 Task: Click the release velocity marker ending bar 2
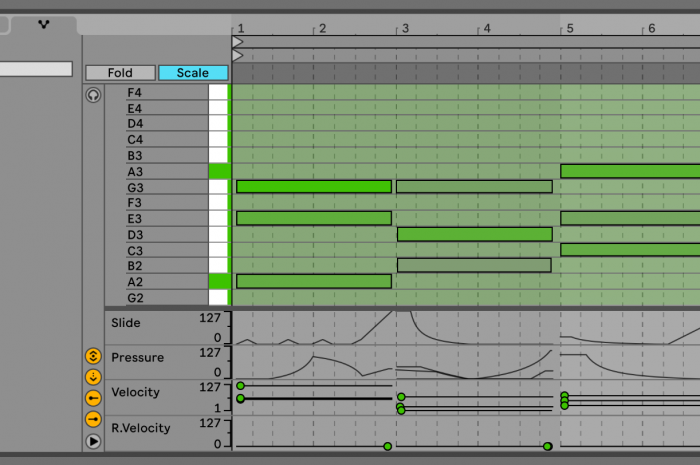coord(388,446)
